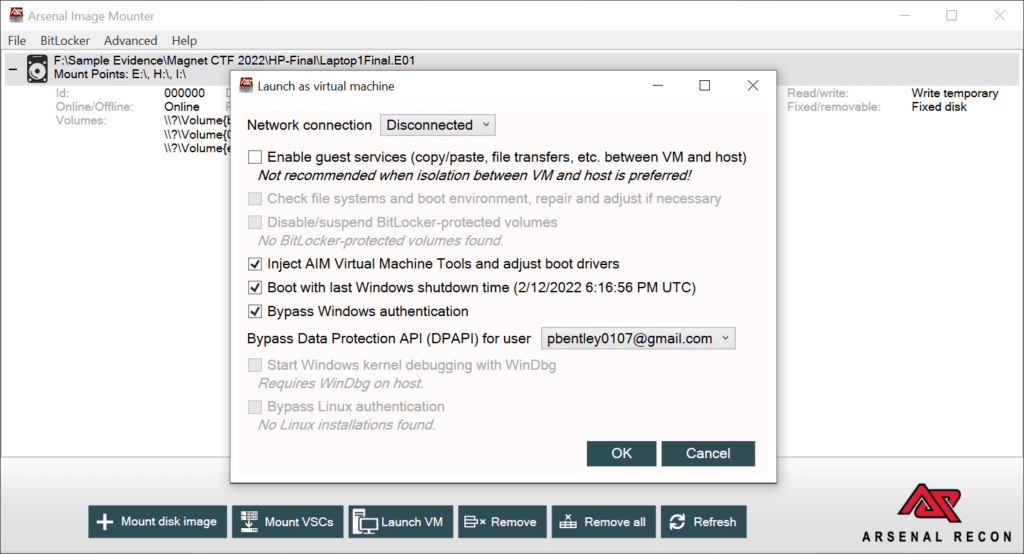Click the Launch VM monitor icon
Viewport: 1024px width, 554px height.
point(365,522)
